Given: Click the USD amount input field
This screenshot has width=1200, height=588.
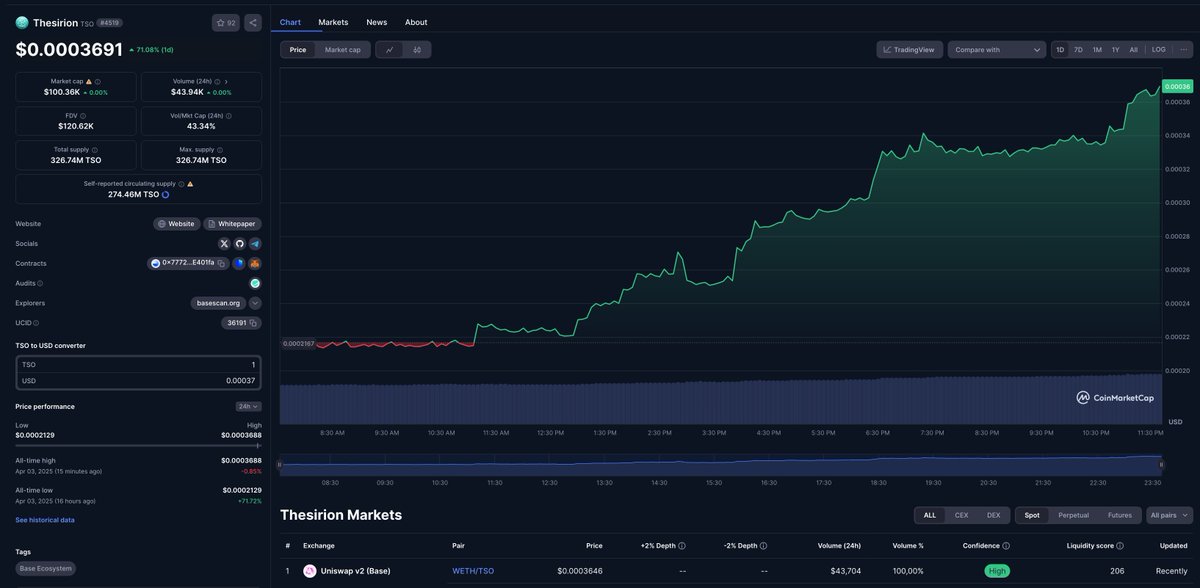Looking at the screenshot, I should [139, 381].
